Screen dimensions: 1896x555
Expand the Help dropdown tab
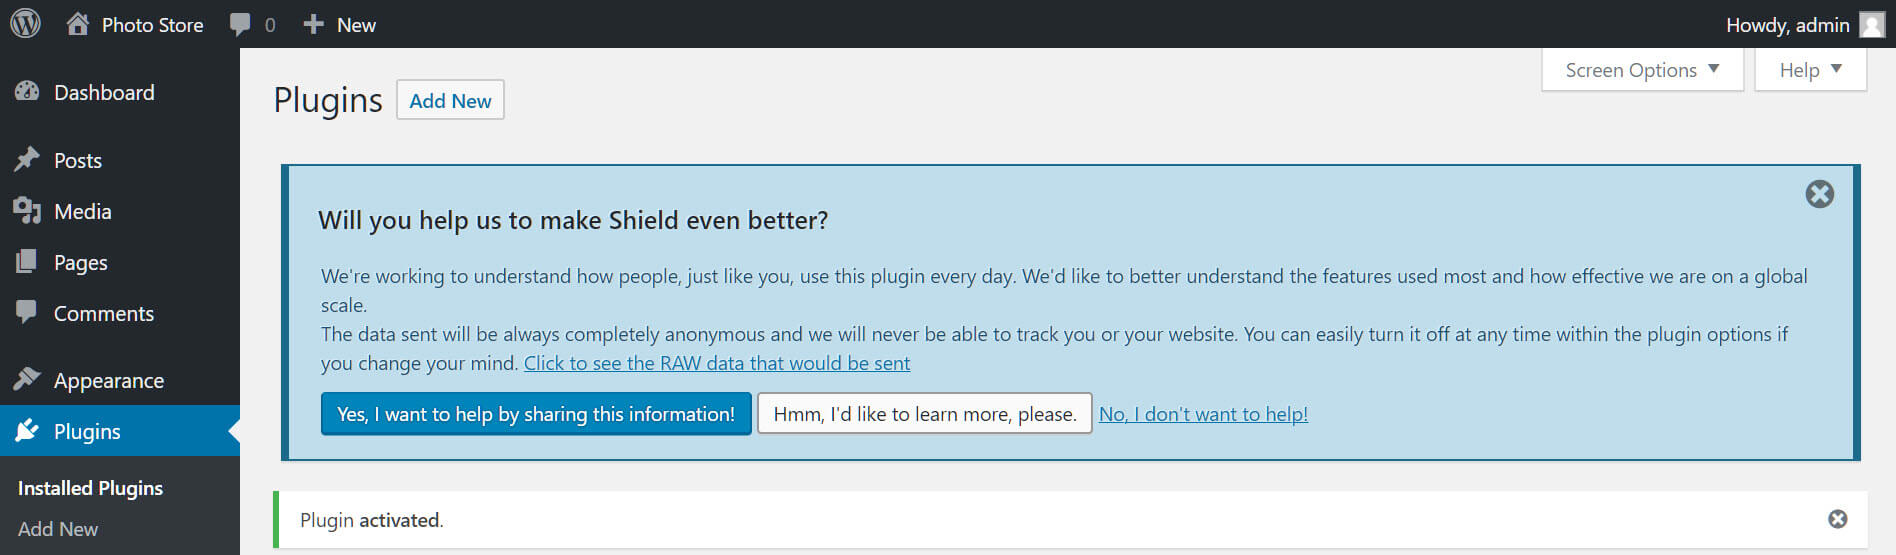pos(1811,70)
